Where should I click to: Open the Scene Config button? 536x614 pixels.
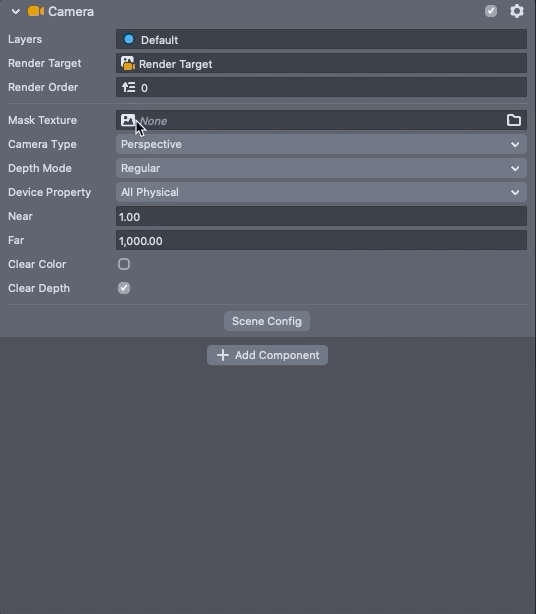coord(267,321)
